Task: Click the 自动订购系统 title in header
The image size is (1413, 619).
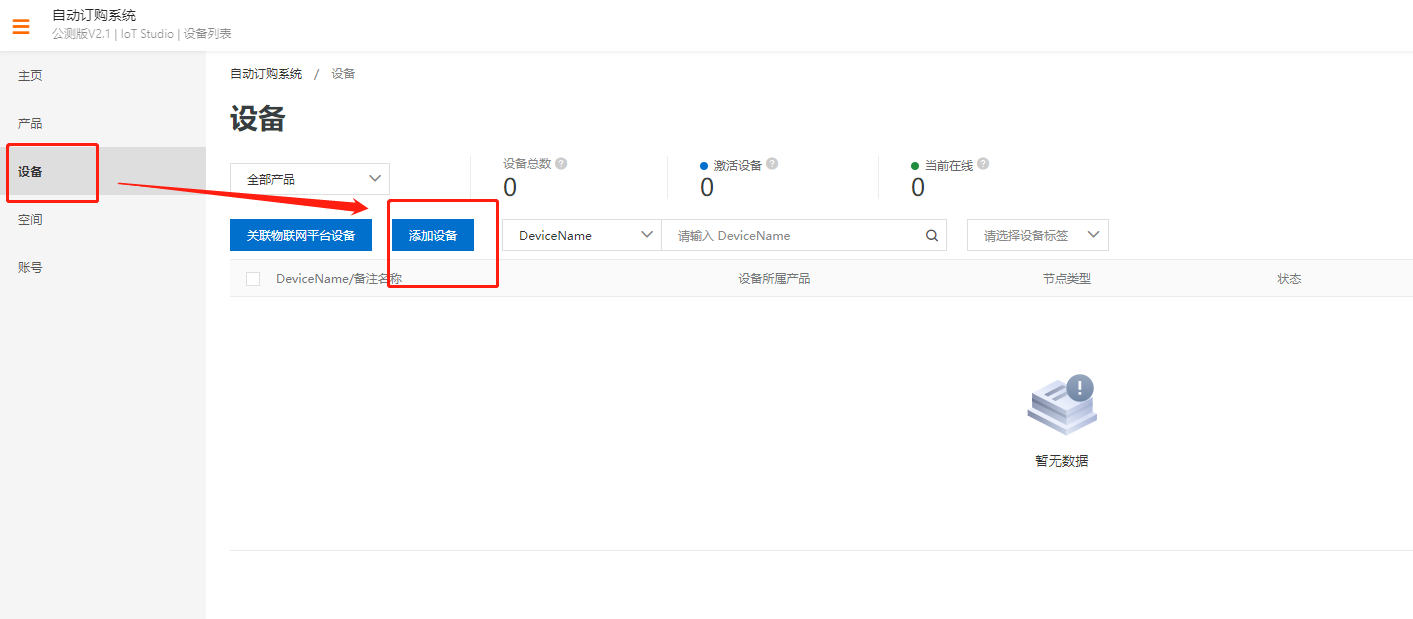Action: [x=94, y=15]
